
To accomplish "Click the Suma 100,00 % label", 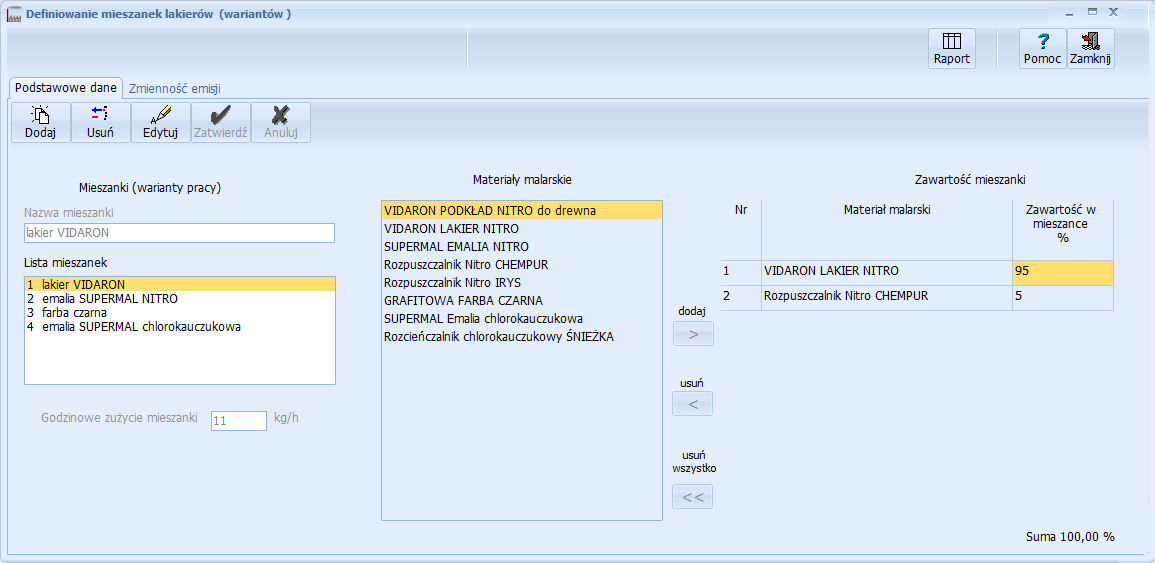I will [1070, 536].
